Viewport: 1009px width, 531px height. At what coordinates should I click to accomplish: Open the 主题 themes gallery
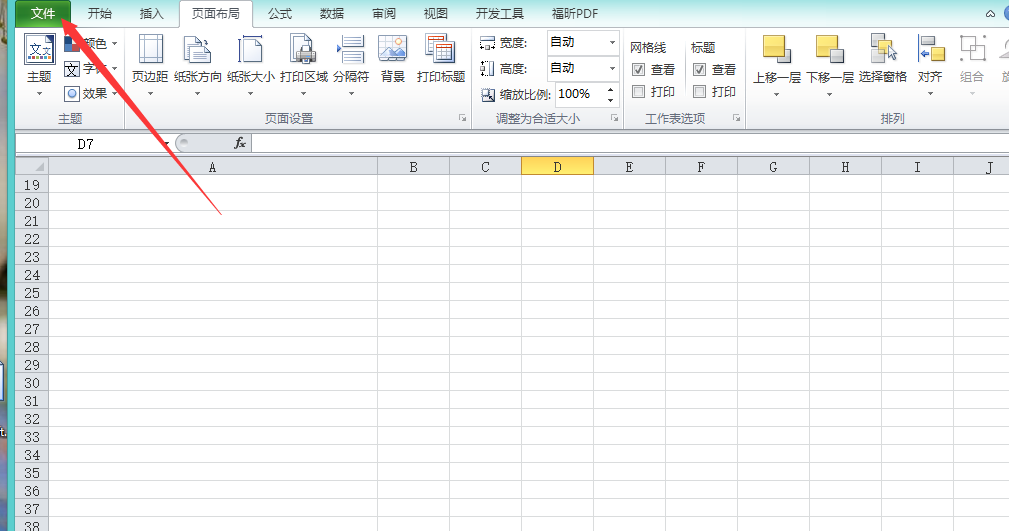pos(39,66)
